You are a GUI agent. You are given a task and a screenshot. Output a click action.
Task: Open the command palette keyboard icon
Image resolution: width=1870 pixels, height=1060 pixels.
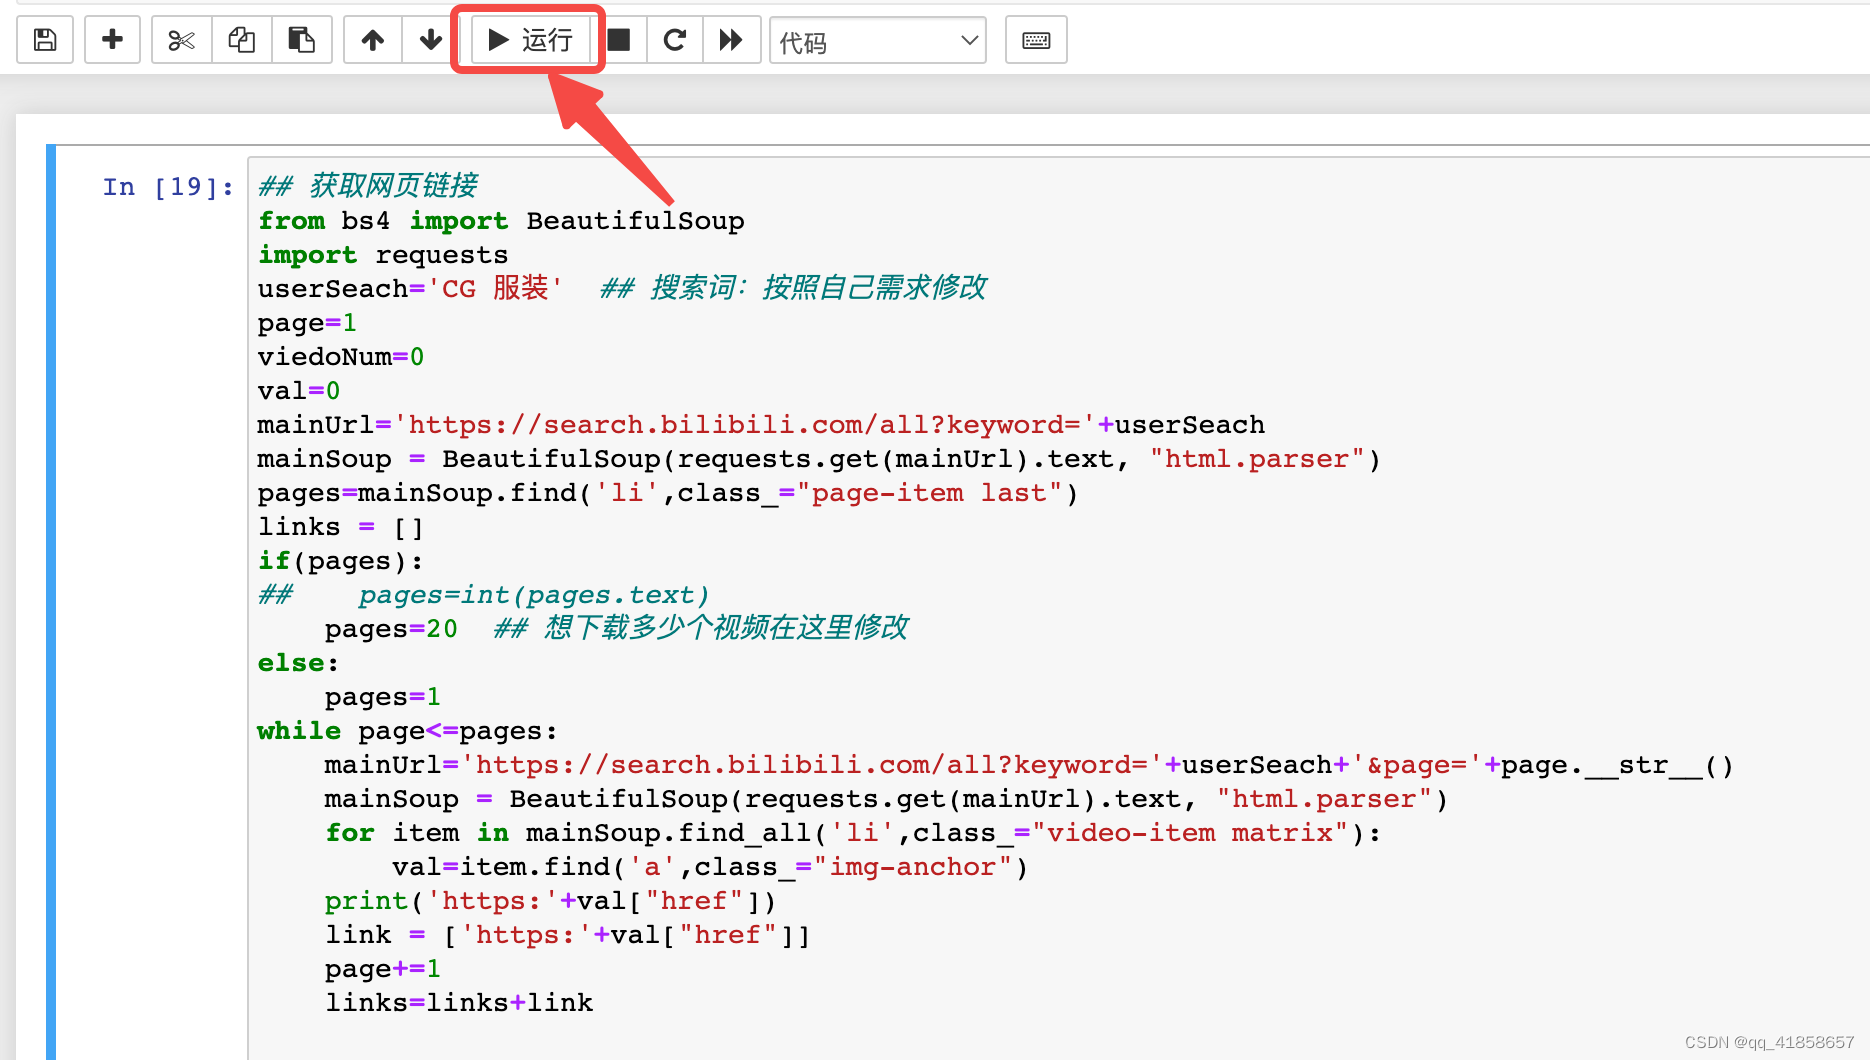pos(1036,40)
